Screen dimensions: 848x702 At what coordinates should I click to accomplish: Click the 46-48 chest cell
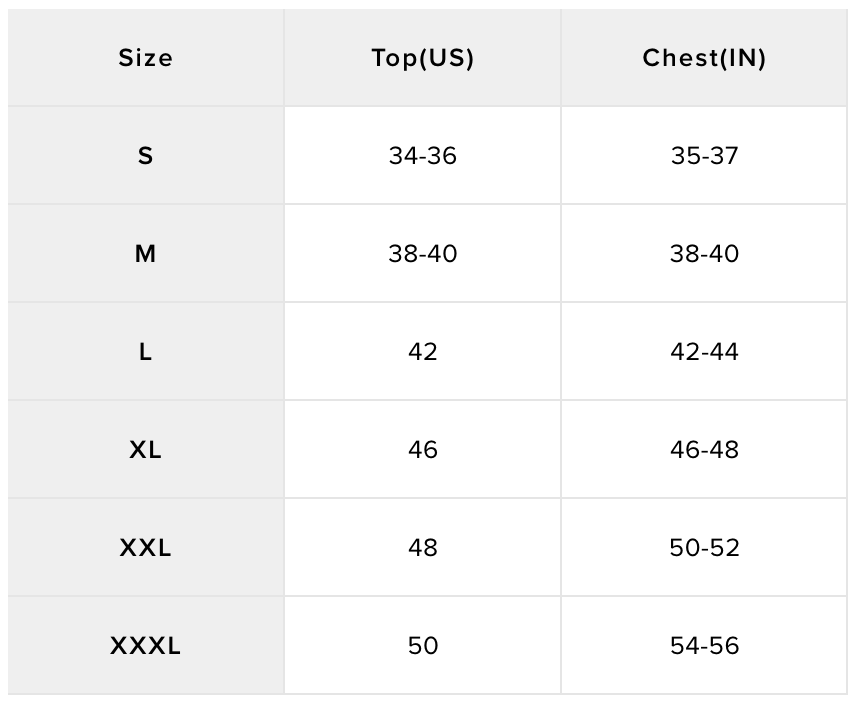click(704, 450)
